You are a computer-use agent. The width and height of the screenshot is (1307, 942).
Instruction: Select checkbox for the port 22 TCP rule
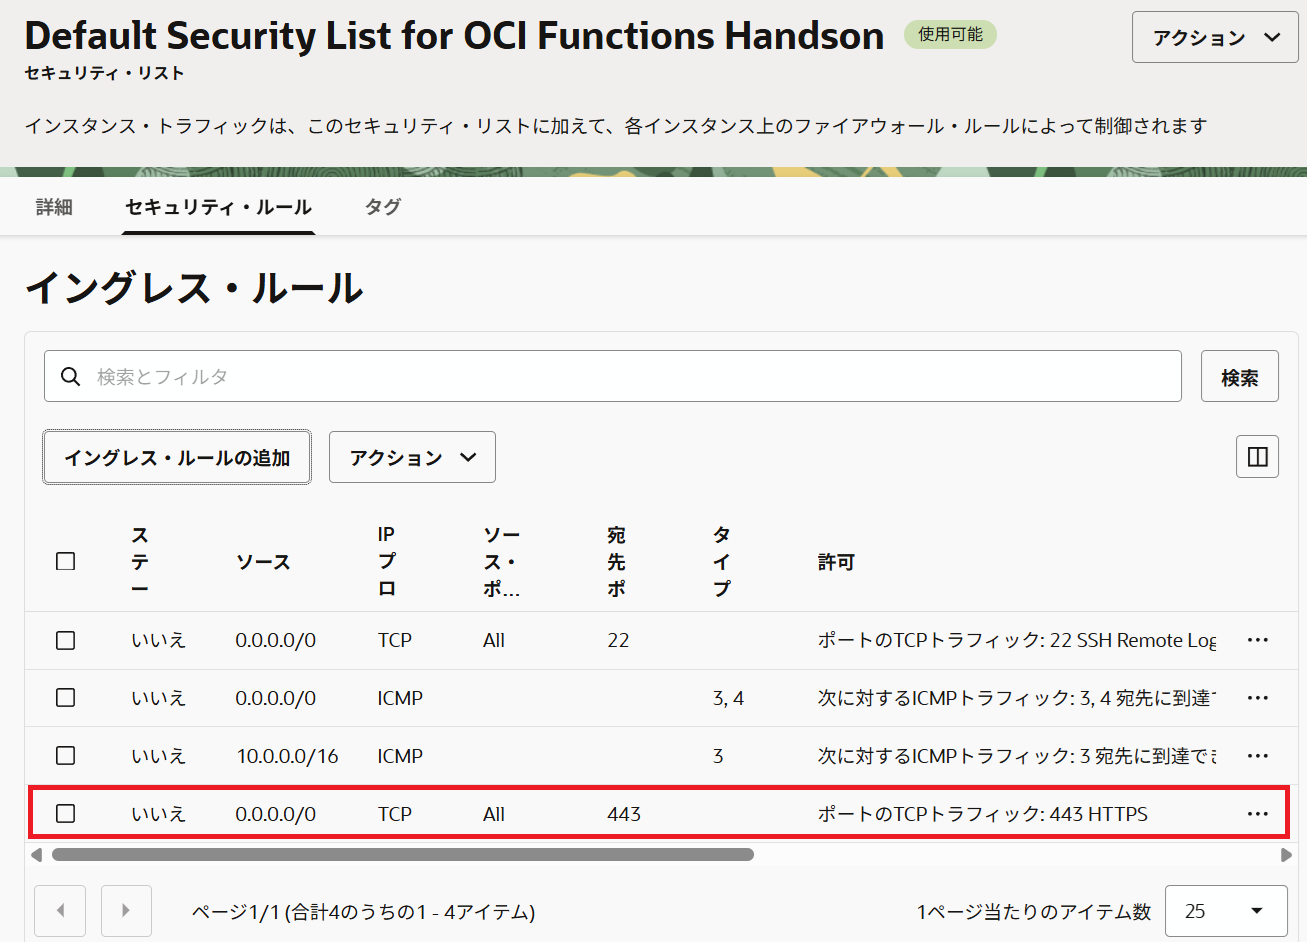(x=66, y=640)
